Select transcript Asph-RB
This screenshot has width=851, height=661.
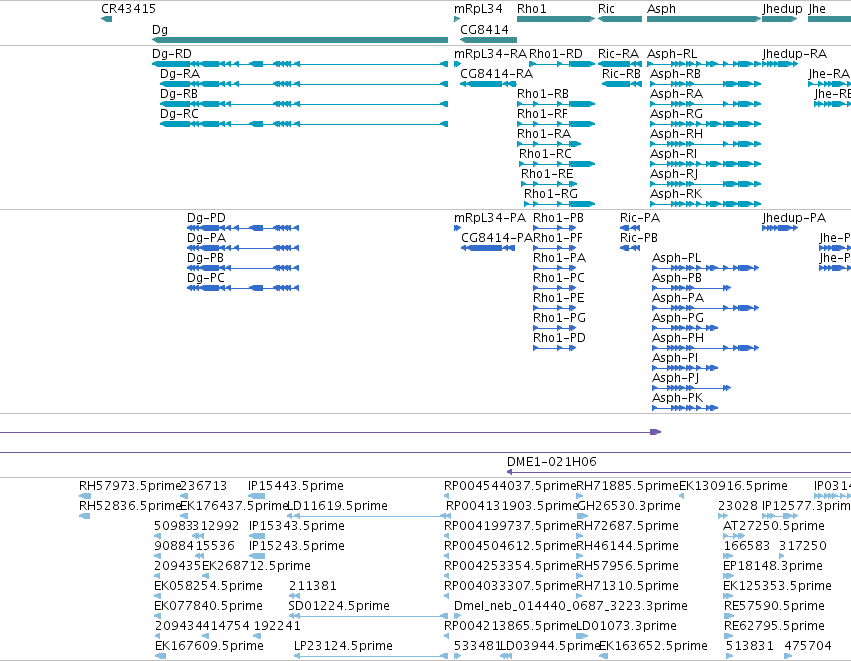[706, 84]
